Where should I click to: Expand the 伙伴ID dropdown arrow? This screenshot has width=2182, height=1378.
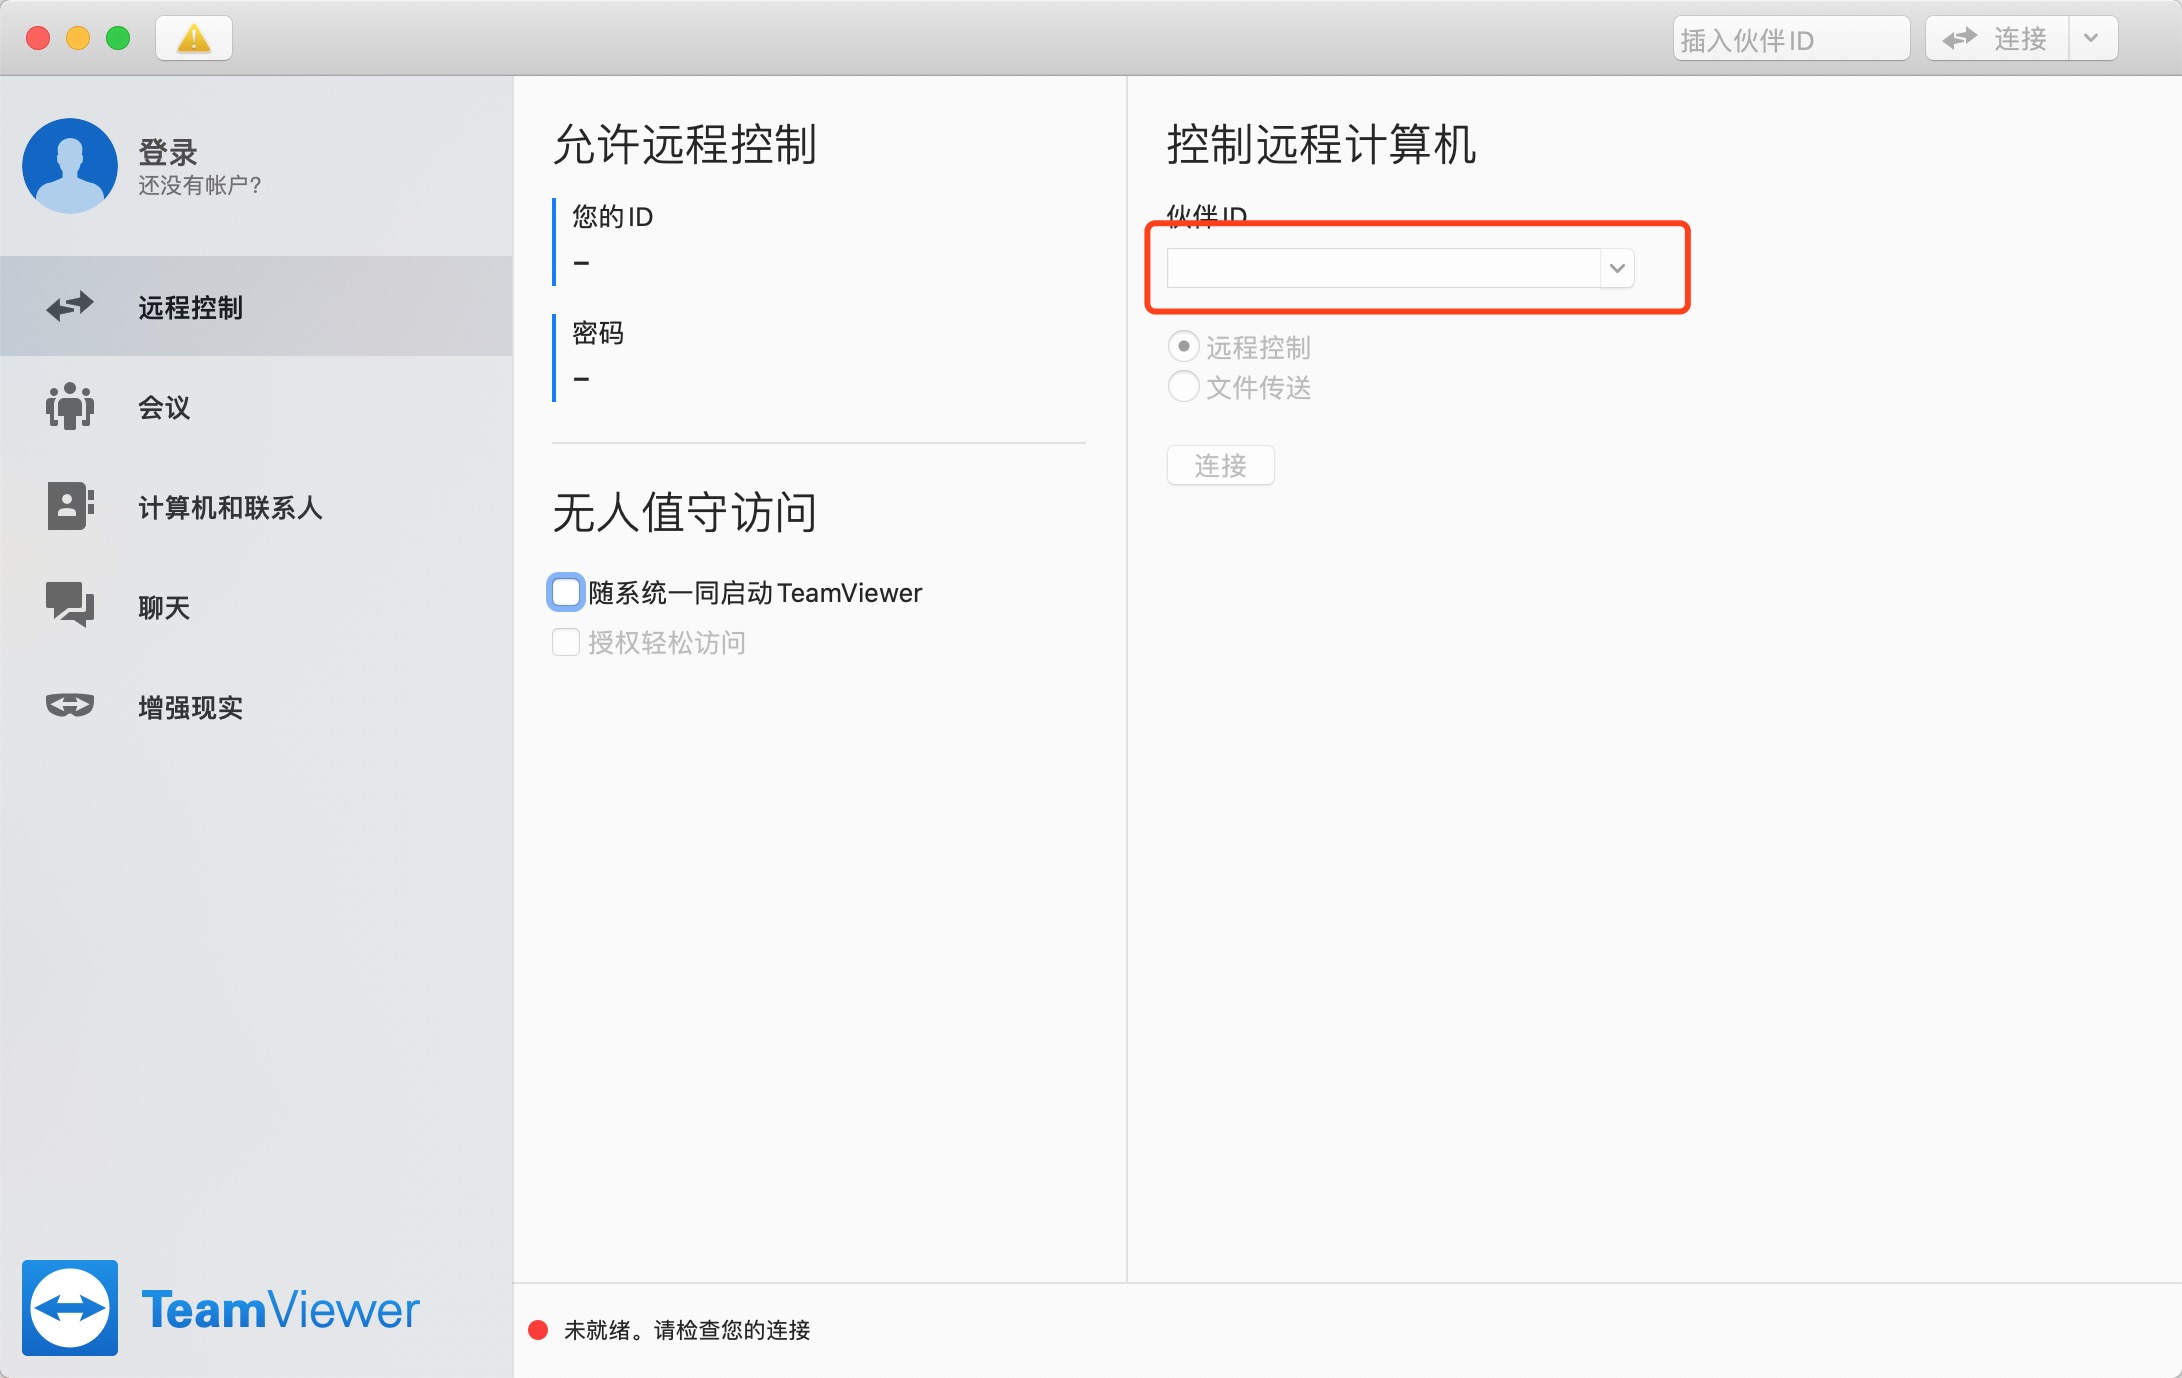pyautogui.click(x=1617, y=268)
